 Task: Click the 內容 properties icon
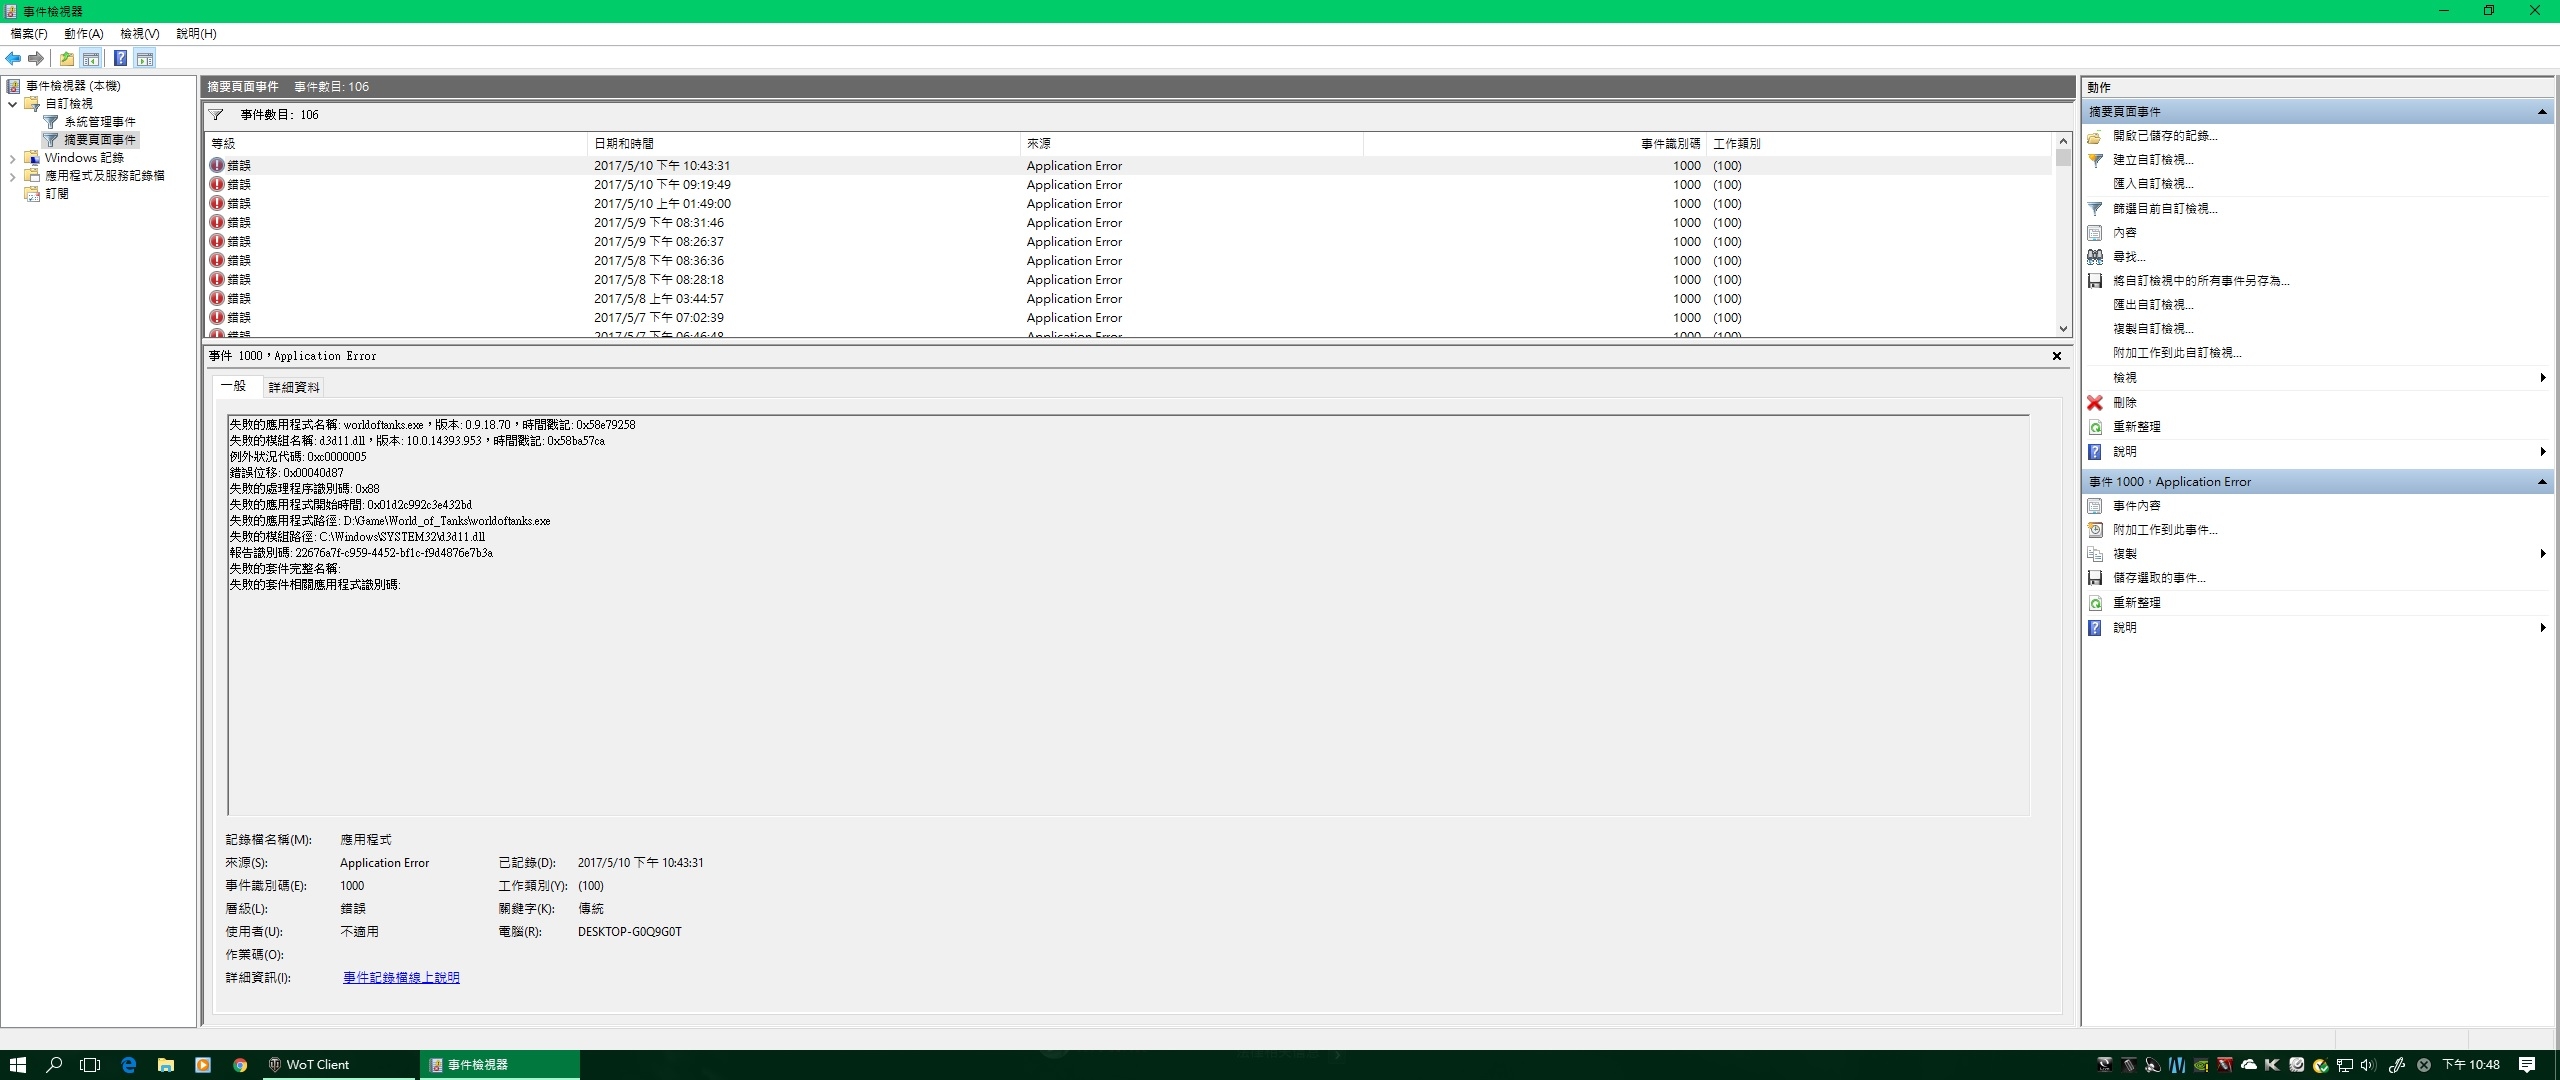tap(2095, 233)
